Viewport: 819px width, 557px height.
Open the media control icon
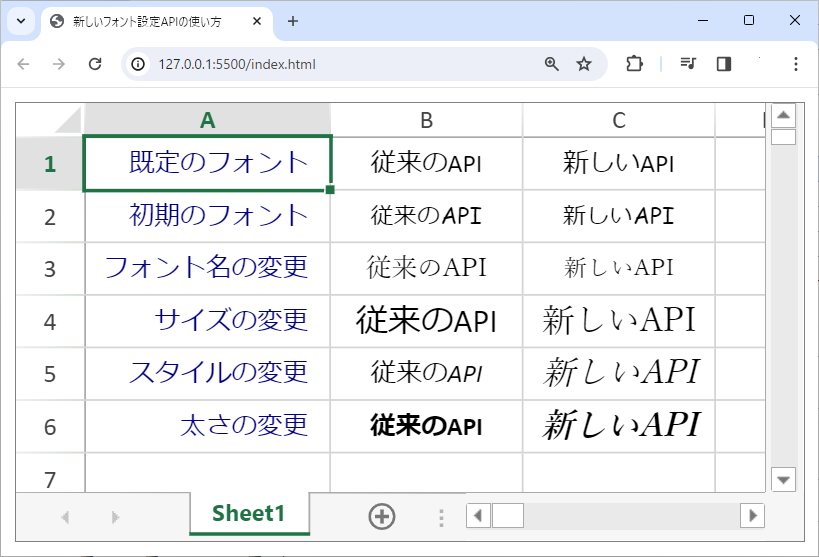(x=688, y=64)
